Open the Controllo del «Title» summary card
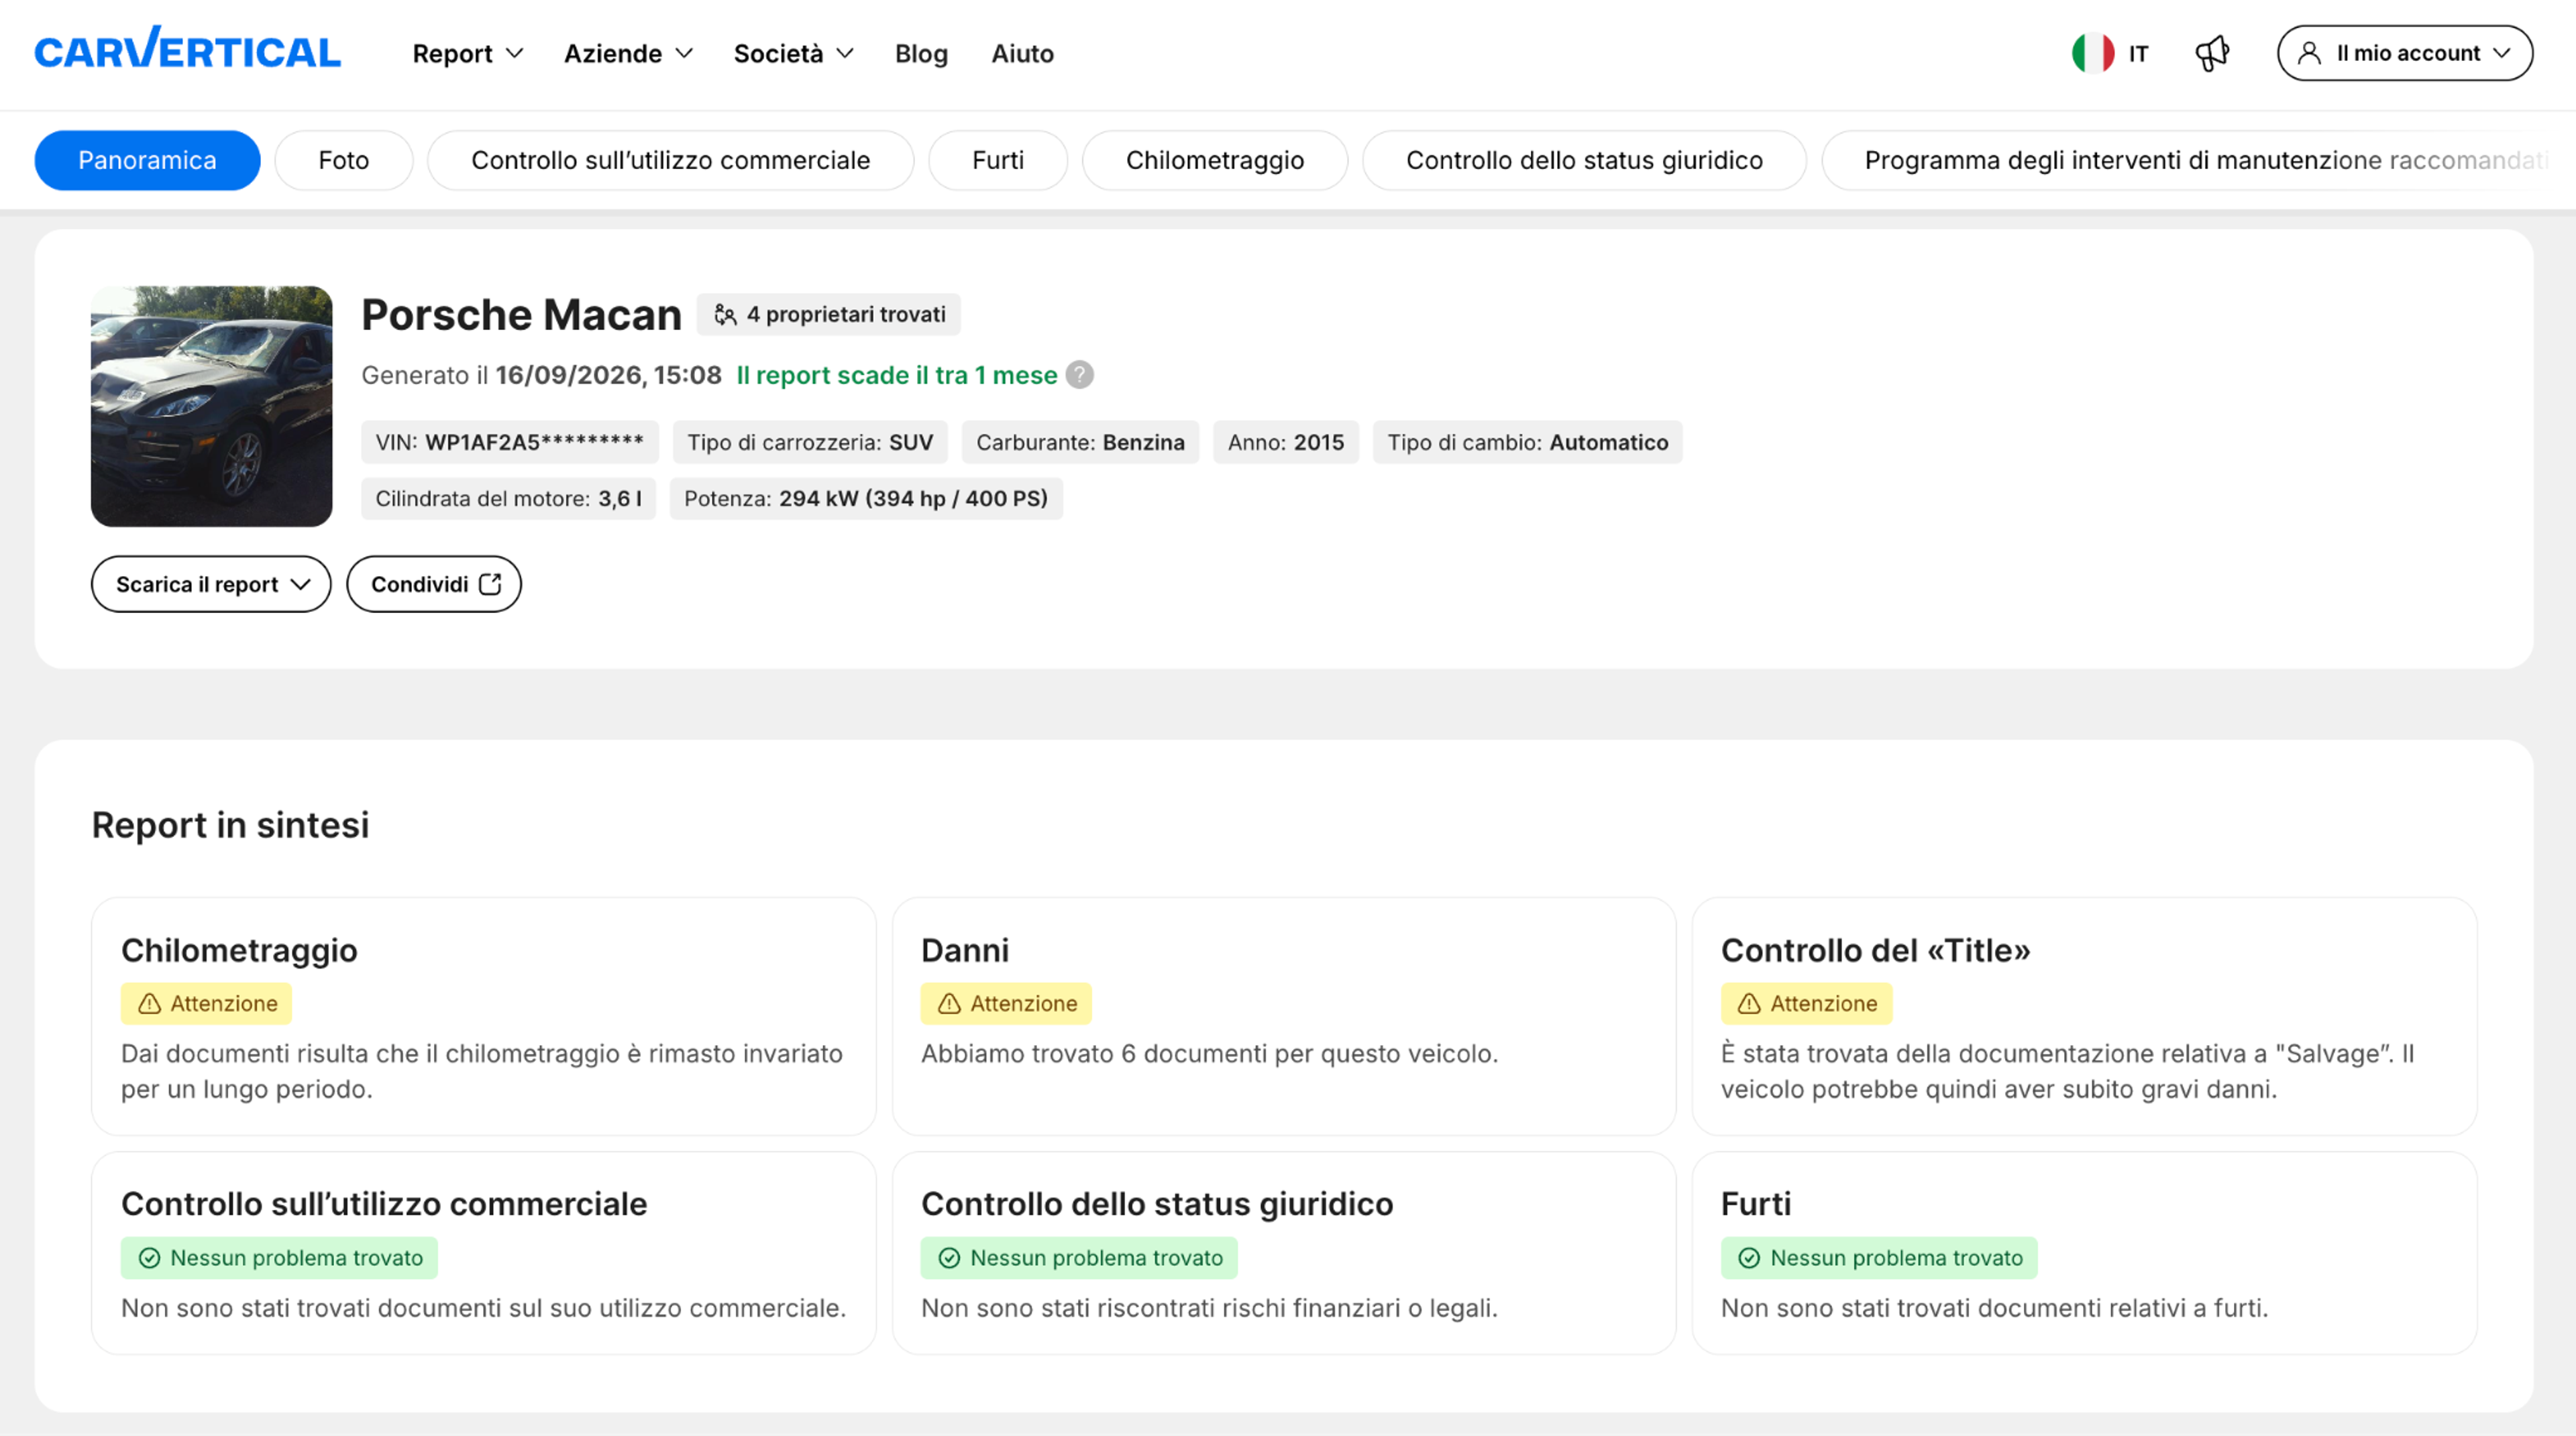This screenshot has height=1436, width=2576. (2084, 1016)
